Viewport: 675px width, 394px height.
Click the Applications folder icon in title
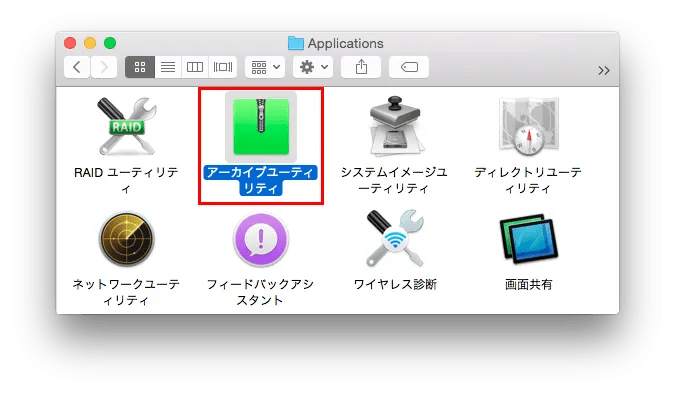pyautogui.click(x=296, y=43)
